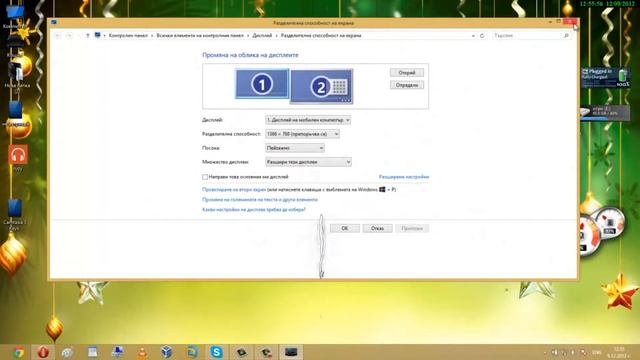Select monitor 2 in the display preview
Image resolution: width=640 pixels, height=360 pixels.
coord(322,86)
